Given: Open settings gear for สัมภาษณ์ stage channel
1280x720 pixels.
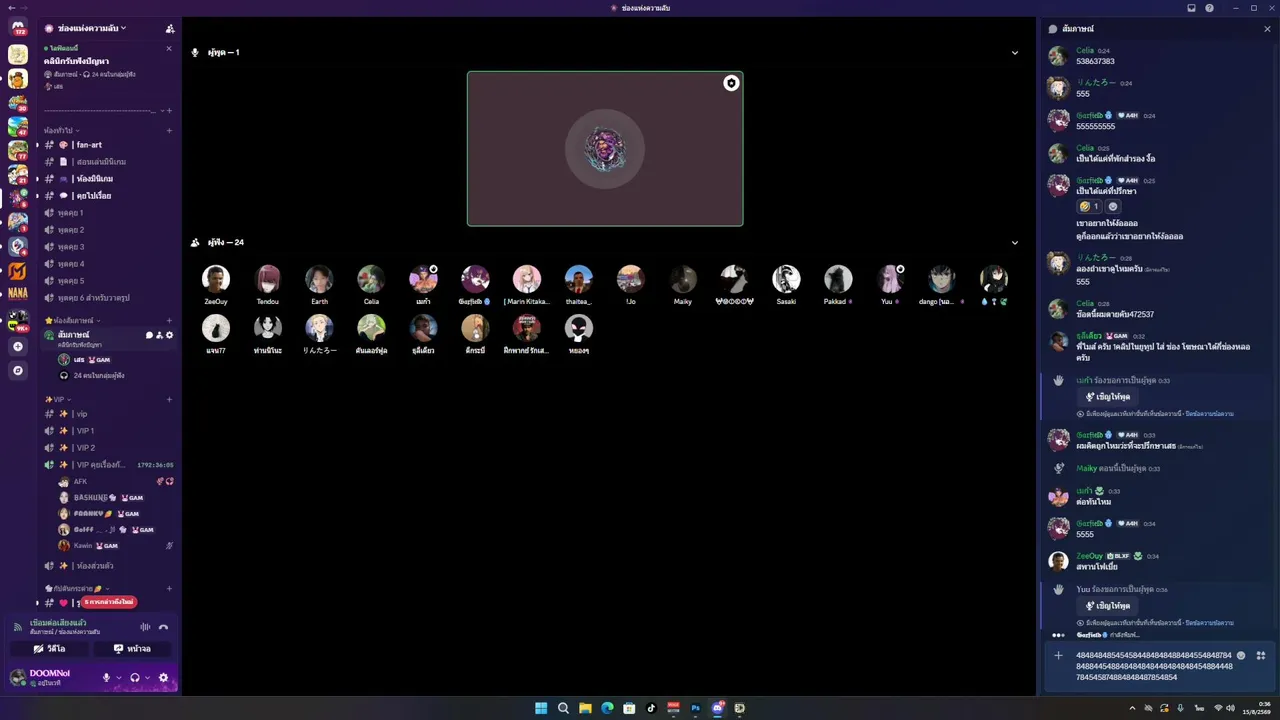Looking at the screenshot, I should click(x=169, y=335).
